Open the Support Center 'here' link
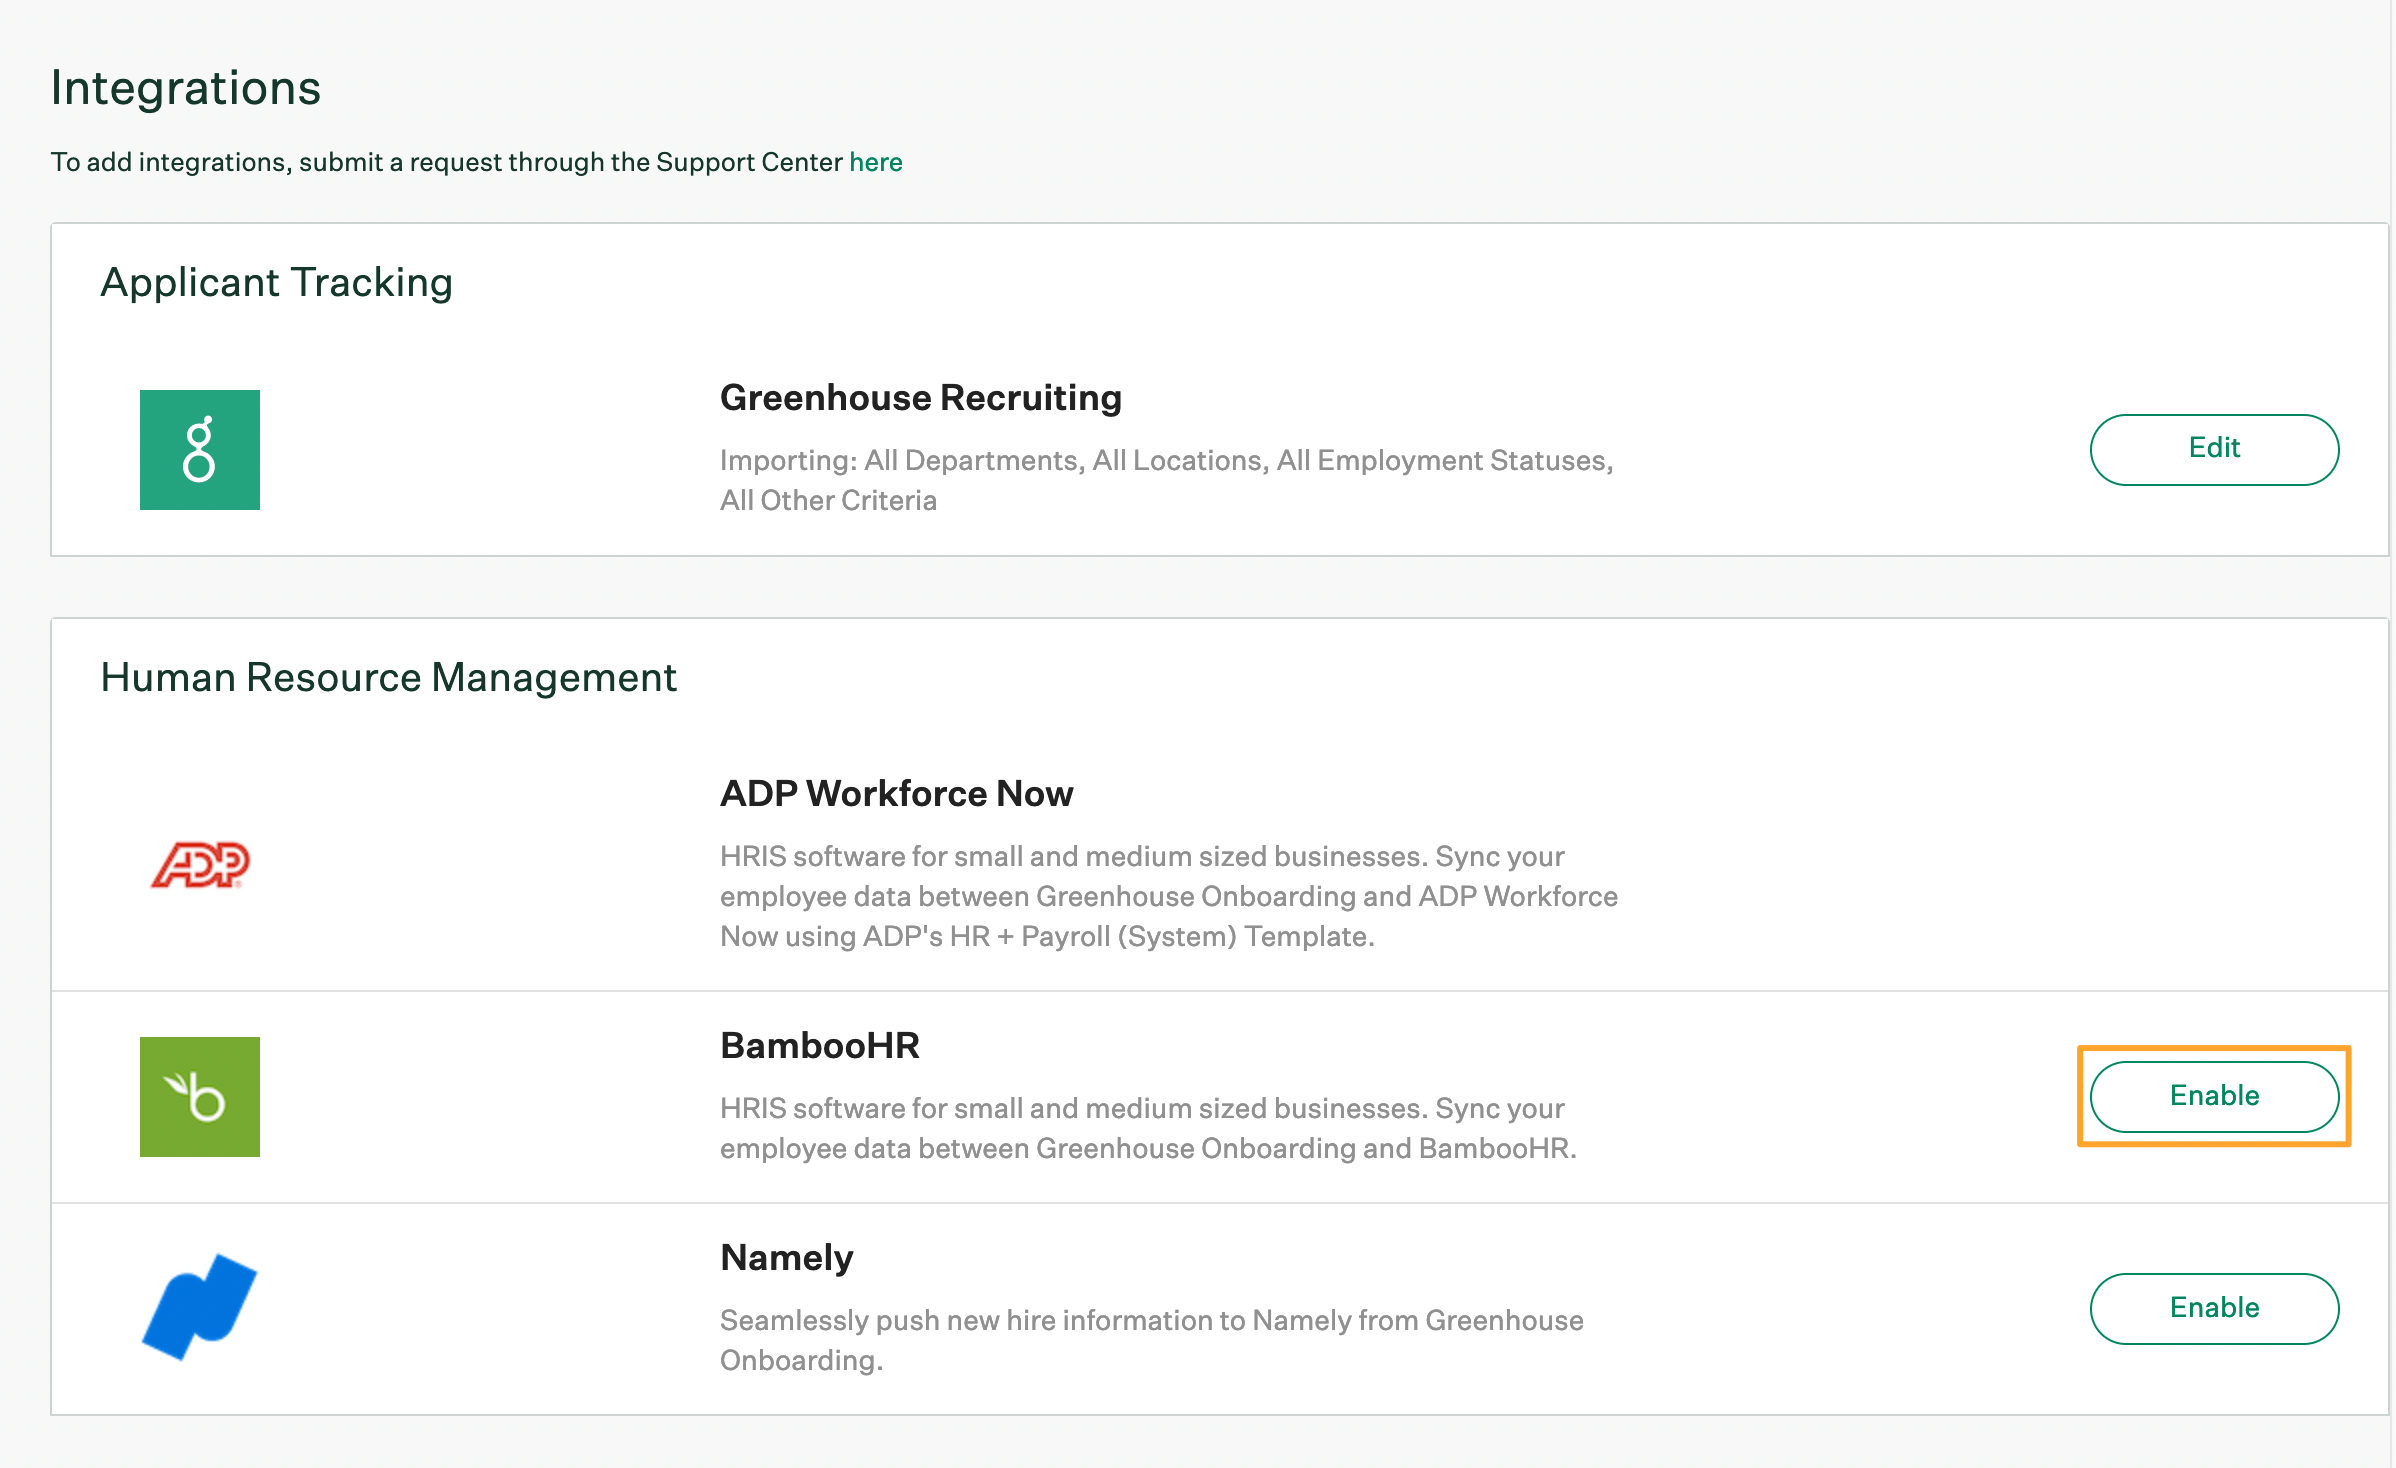The width and height of the screenshot is (2396, 1468). click(875, 162)
